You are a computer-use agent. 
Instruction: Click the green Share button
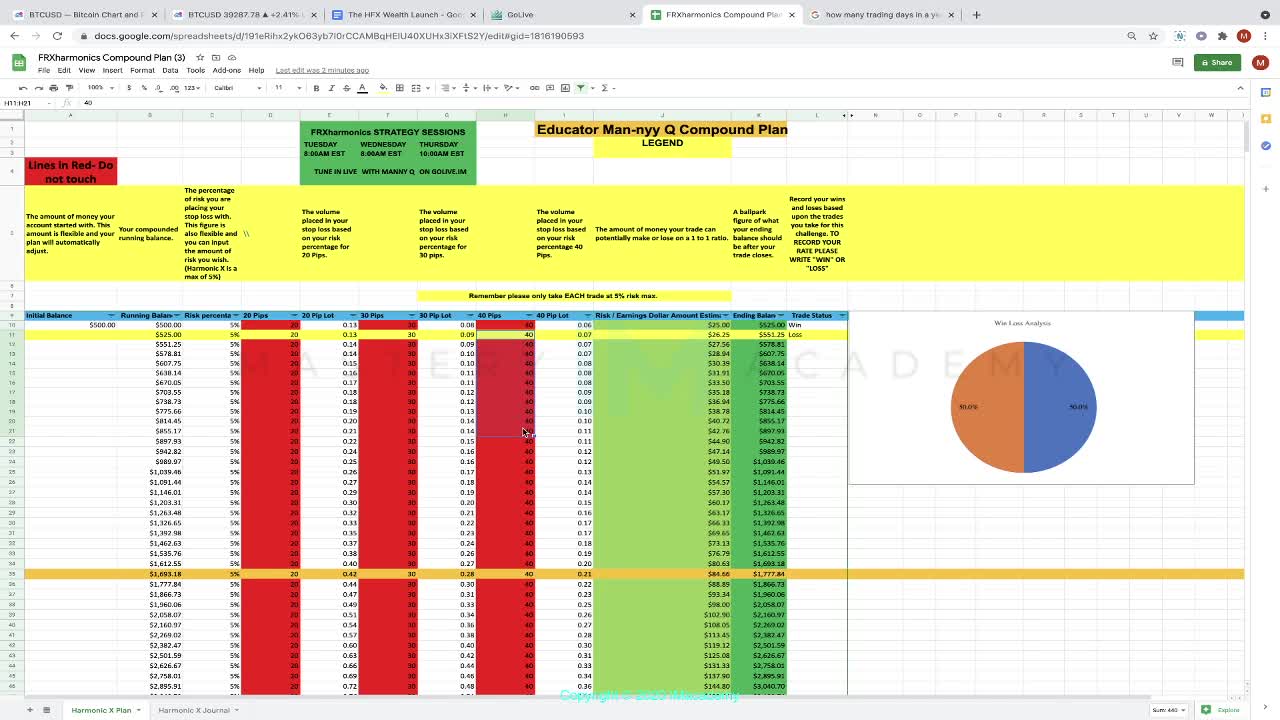click(1217, 62)
